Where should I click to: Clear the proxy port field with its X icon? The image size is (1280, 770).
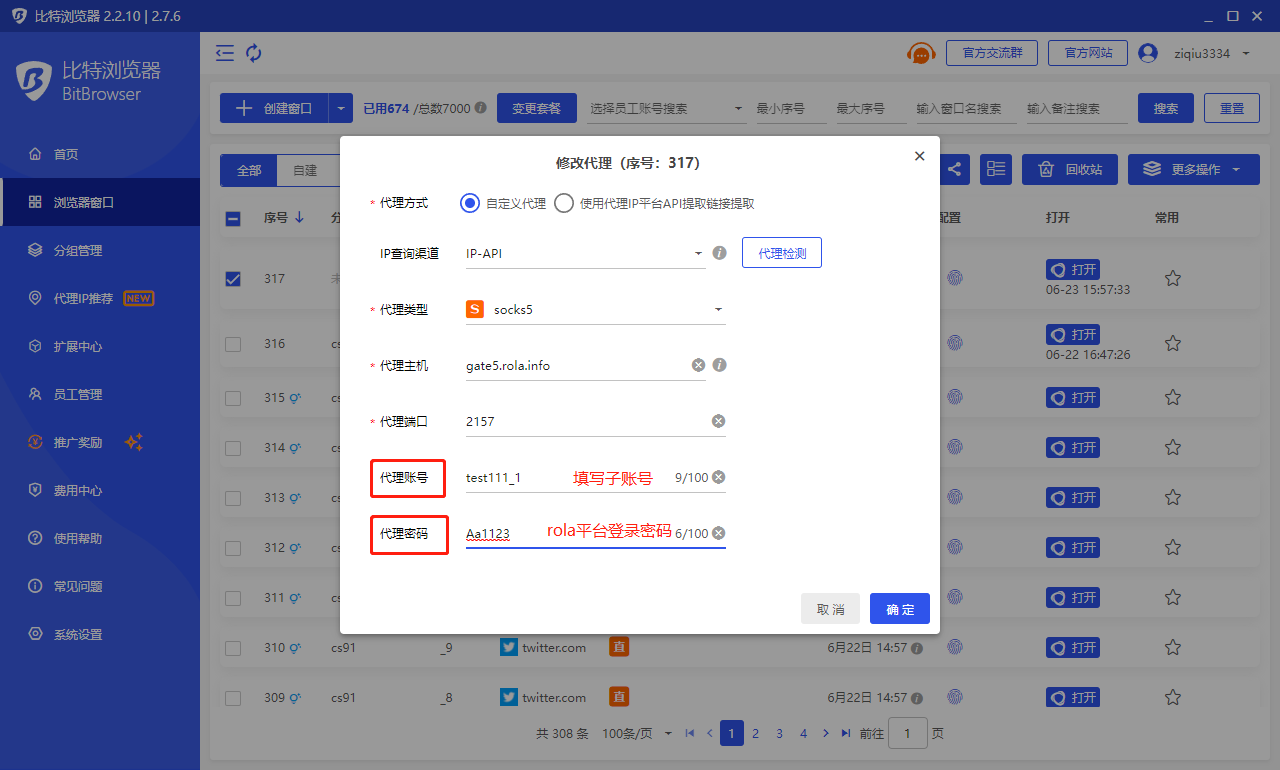click(x=718, y=421)
